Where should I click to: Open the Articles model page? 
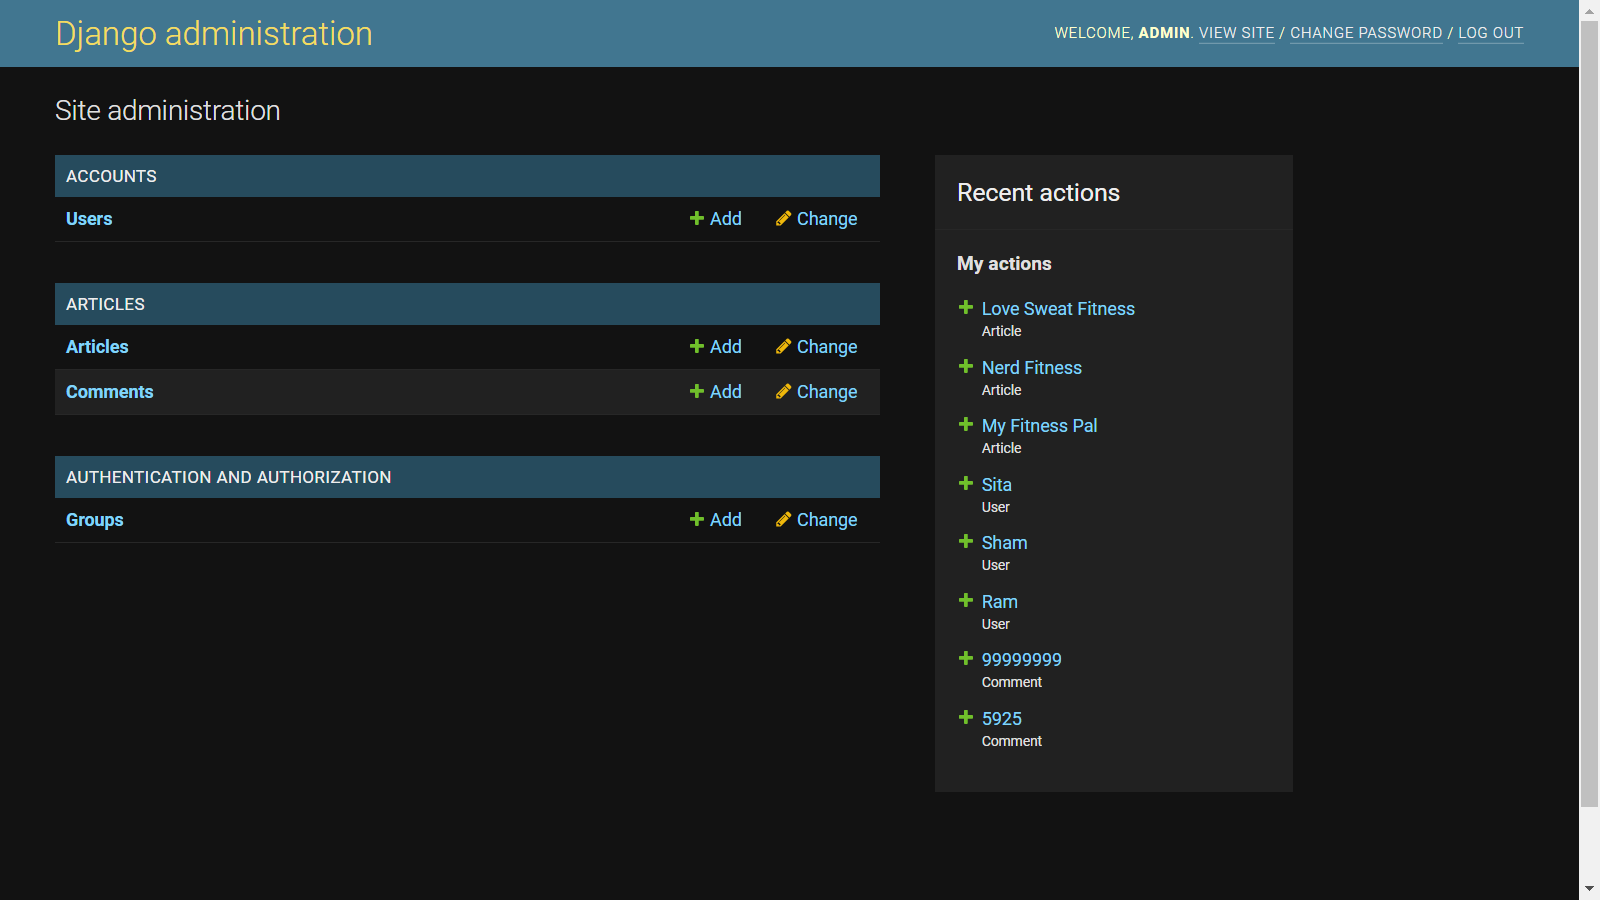tap(96, 346)
